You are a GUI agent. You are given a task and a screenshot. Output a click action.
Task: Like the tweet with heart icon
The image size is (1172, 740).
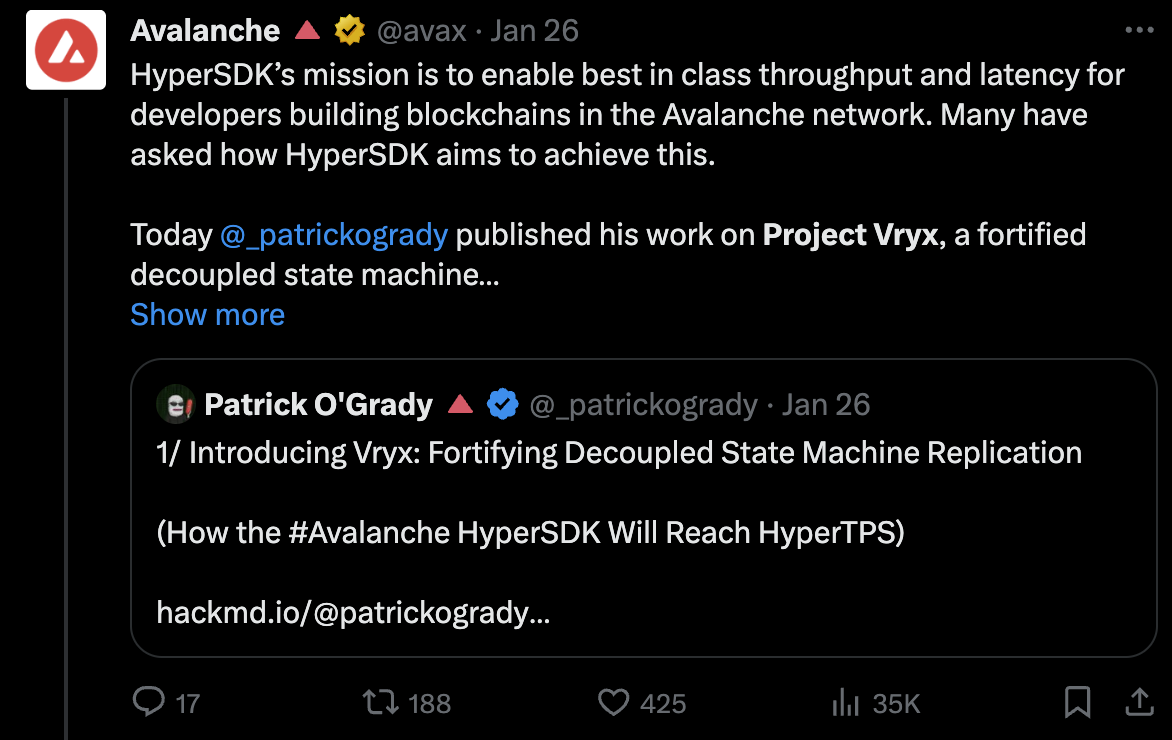(614, 703)
